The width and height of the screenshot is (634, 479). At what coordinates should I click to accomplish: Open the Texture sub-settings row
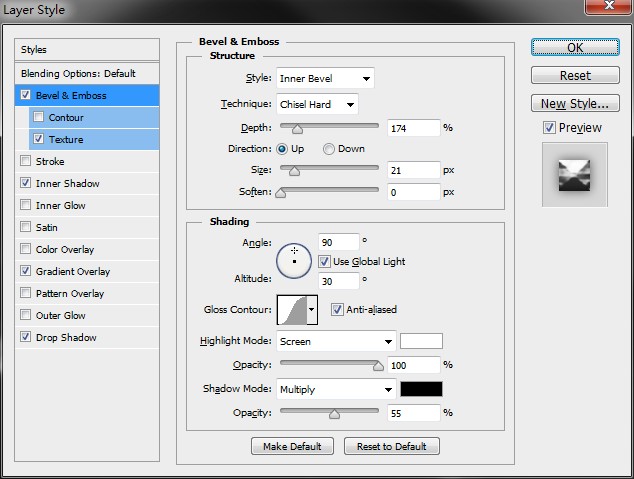pos(94,139)
